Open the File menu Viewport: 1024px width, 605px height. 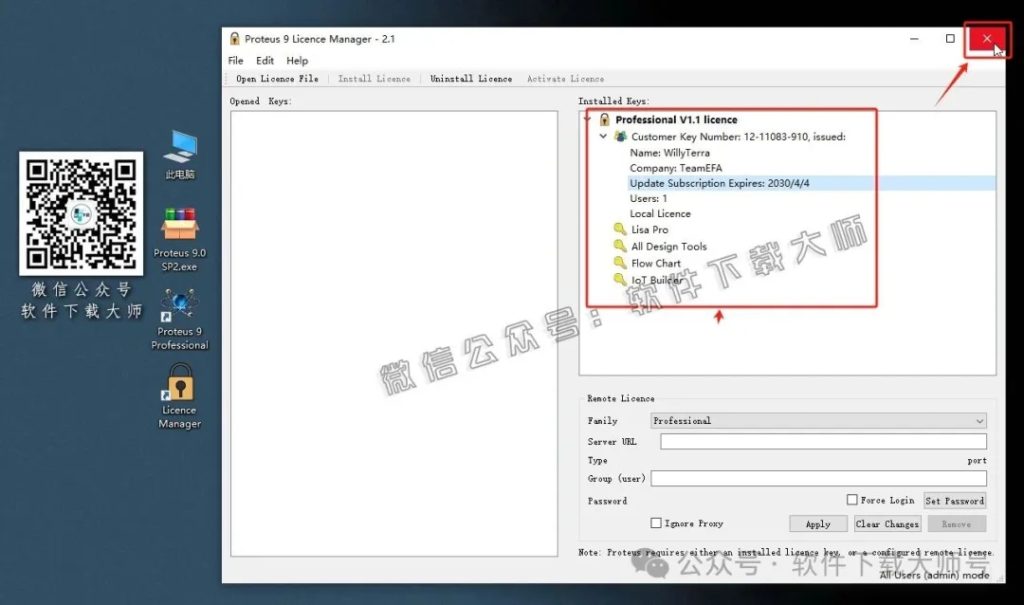[x=236, y=61]
